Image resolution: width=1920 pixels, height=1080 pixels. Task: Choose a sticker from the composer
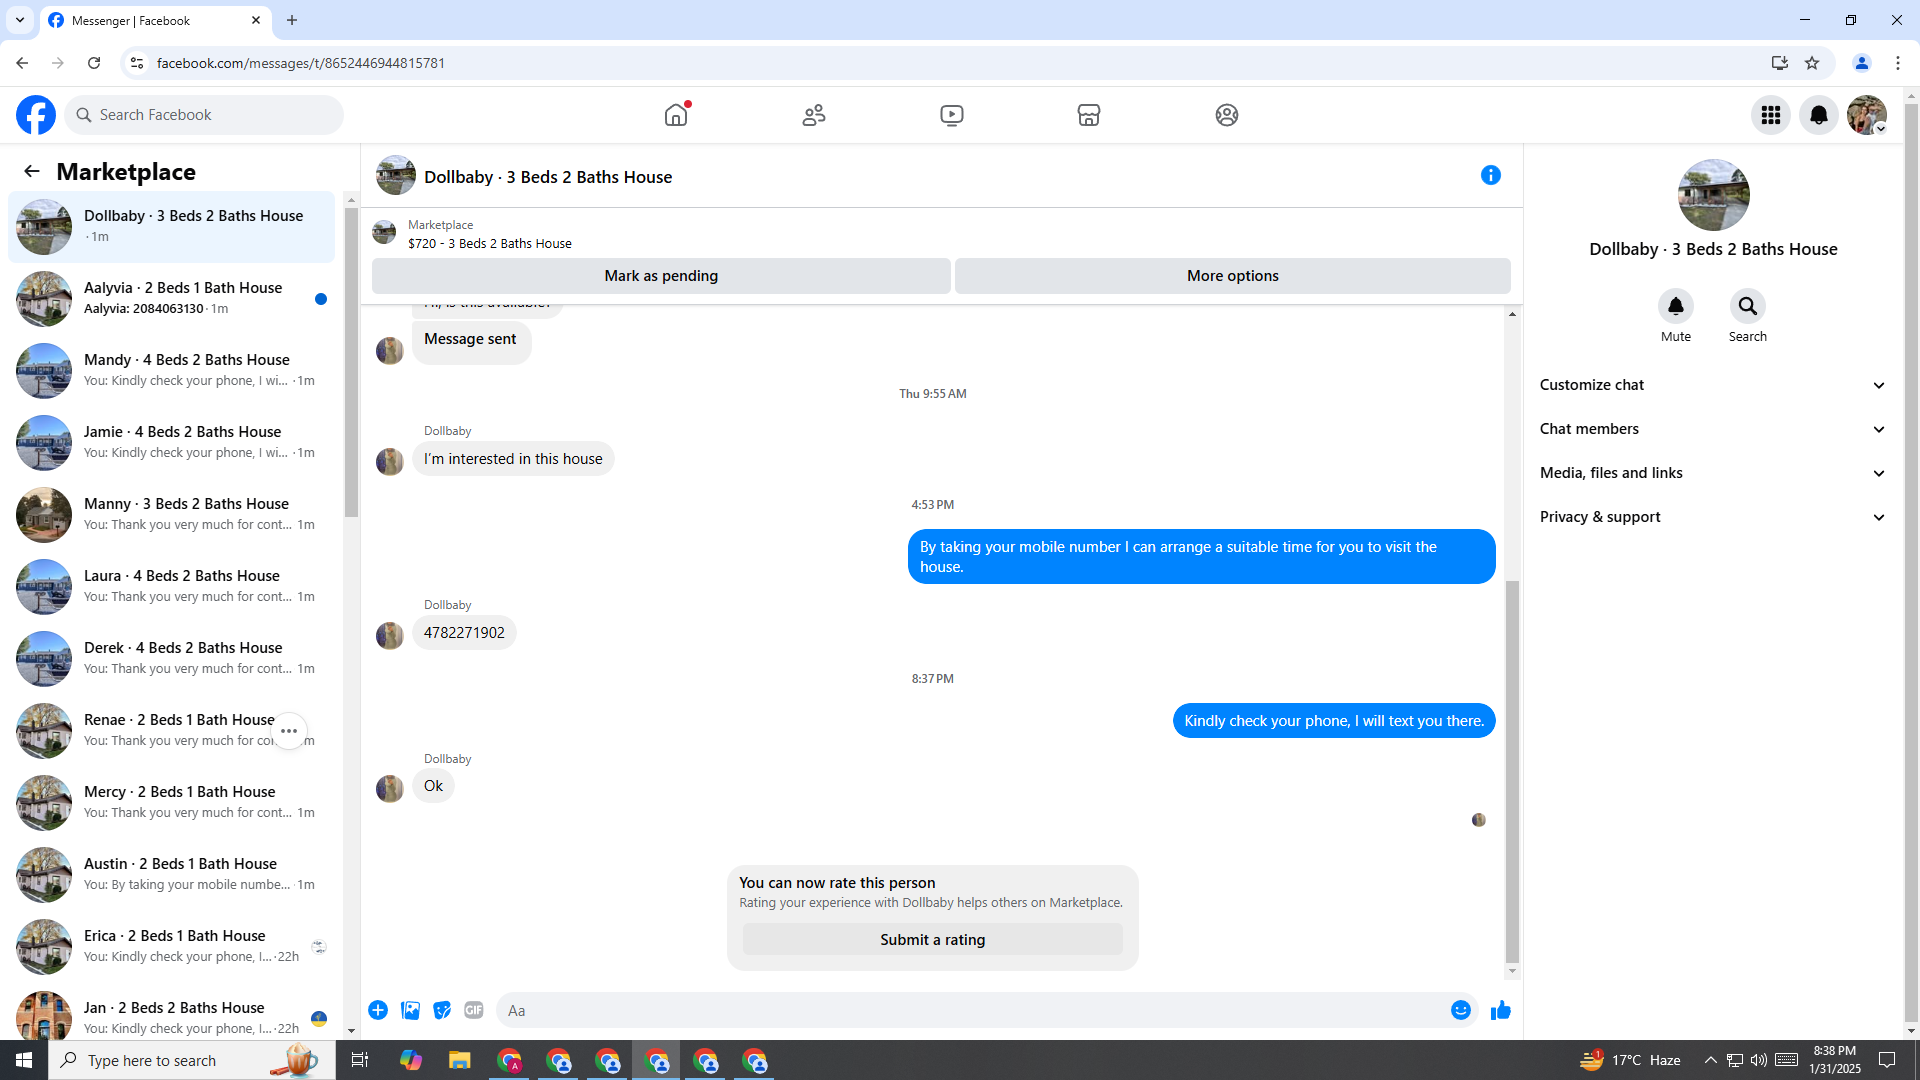[442, 1010]
